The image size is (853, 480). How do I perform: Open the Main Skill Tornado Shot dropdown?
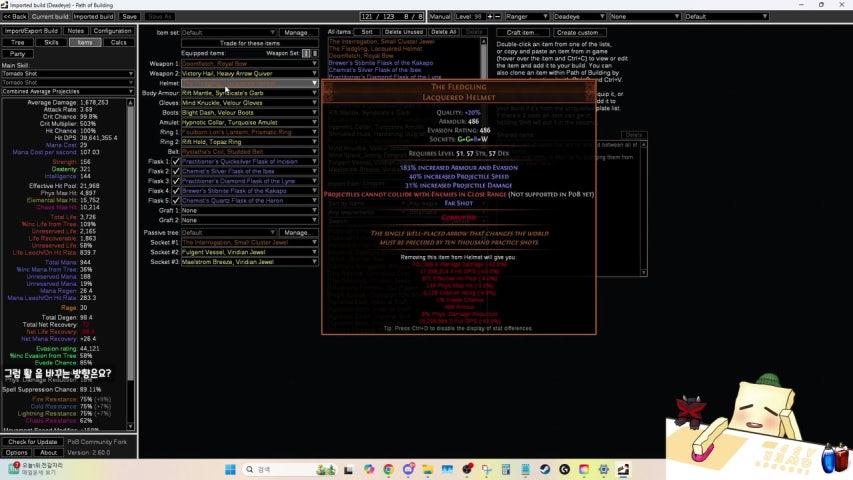click(68, 73)
